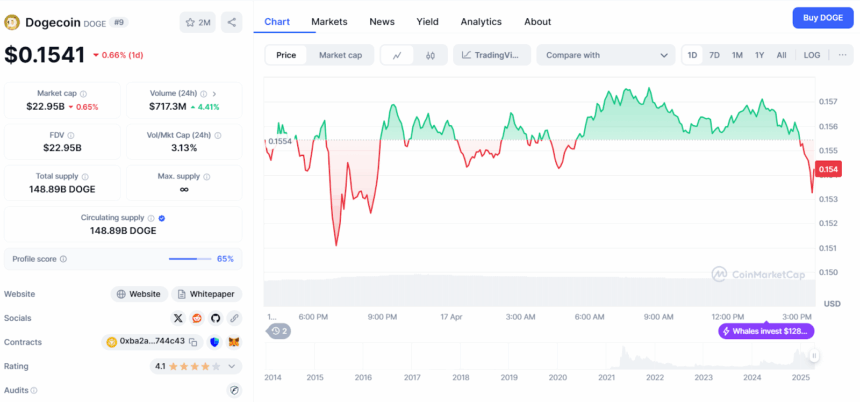
Task: Click the $717.3M volume value
Action: click(x=167, y=106)
